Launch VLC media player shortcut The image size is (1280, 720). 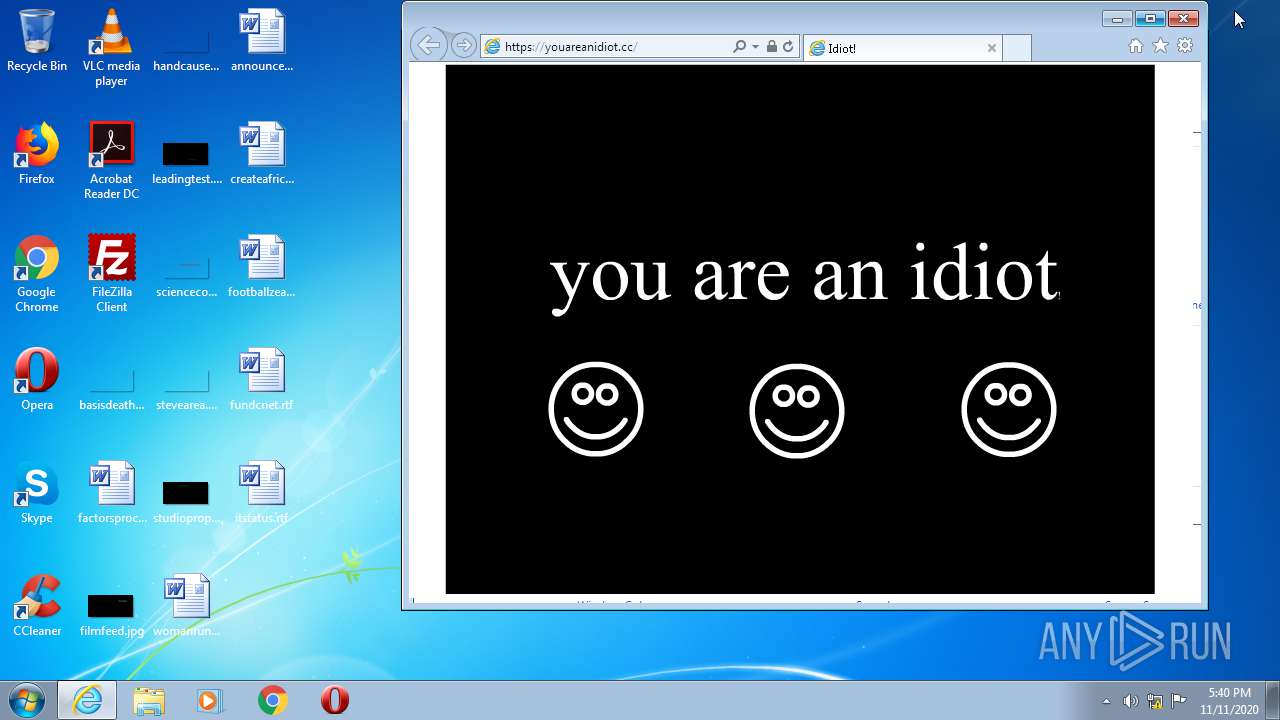click(111, 48)
